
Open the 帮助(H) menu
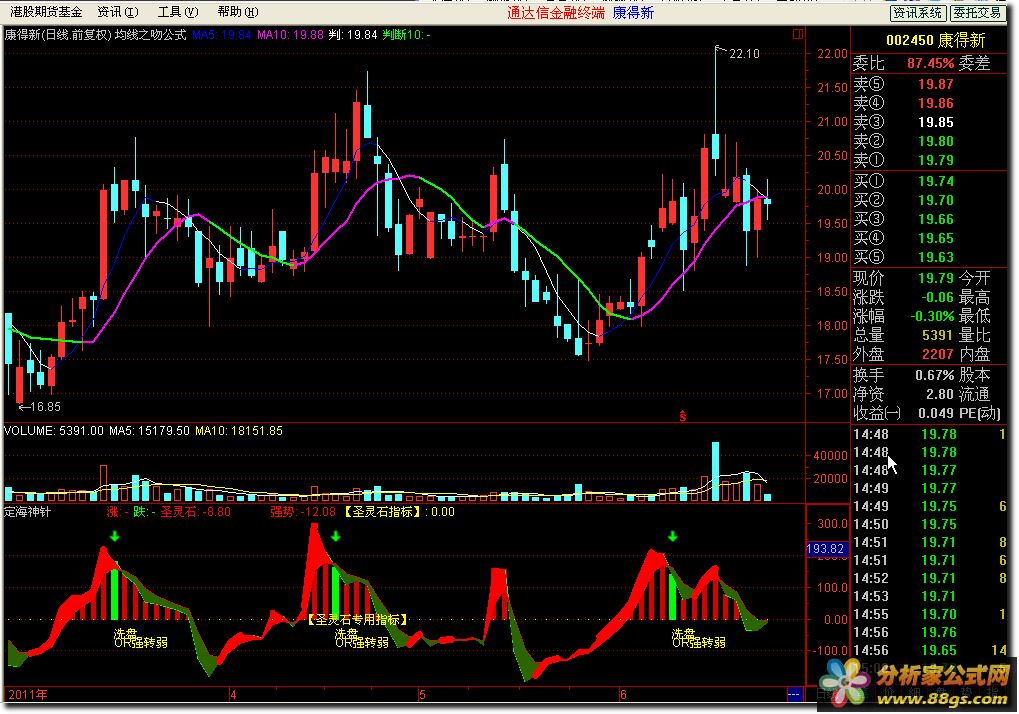pyautogui.click(x=238, y=12)
